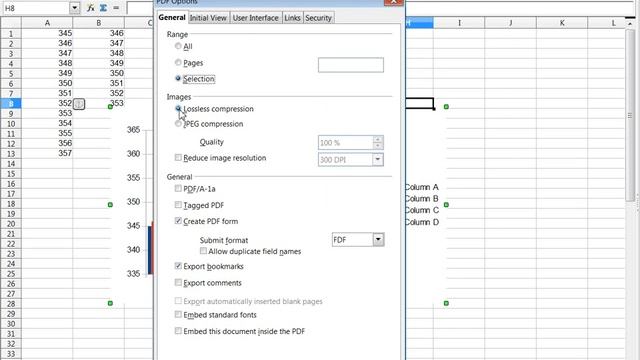Image resolution: width=640 pixels, height=360 pixels.
Task: Select row 28 header
Action: click(x=11, y=304)
